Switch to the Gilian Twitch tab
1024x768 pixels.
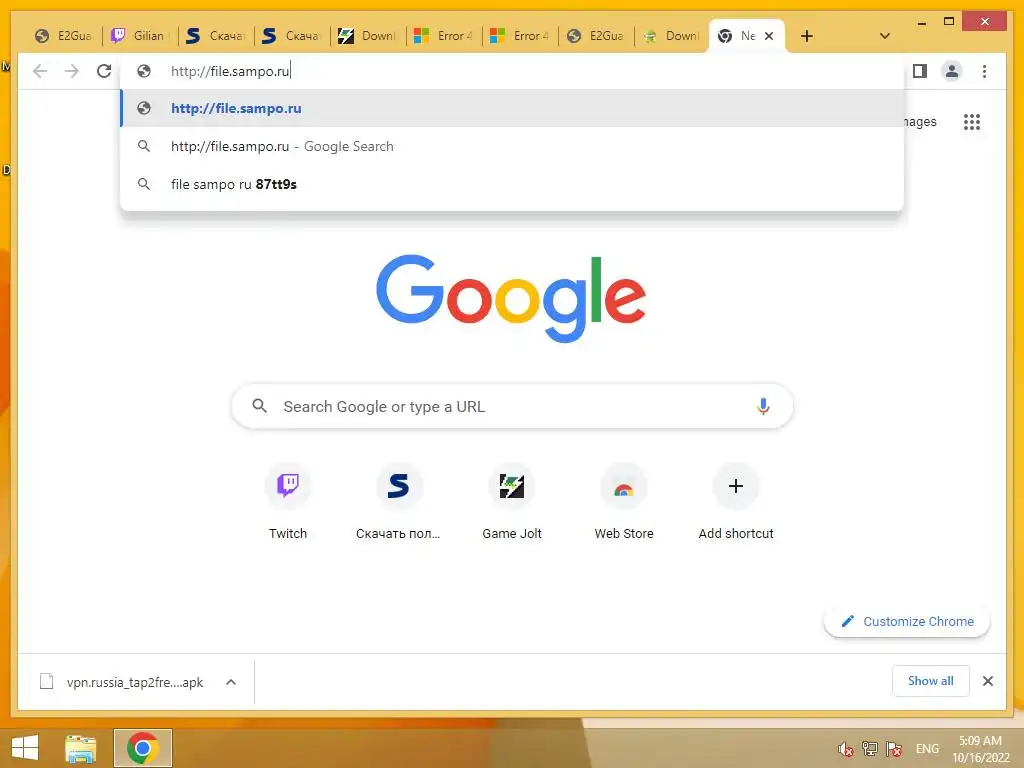138,36
